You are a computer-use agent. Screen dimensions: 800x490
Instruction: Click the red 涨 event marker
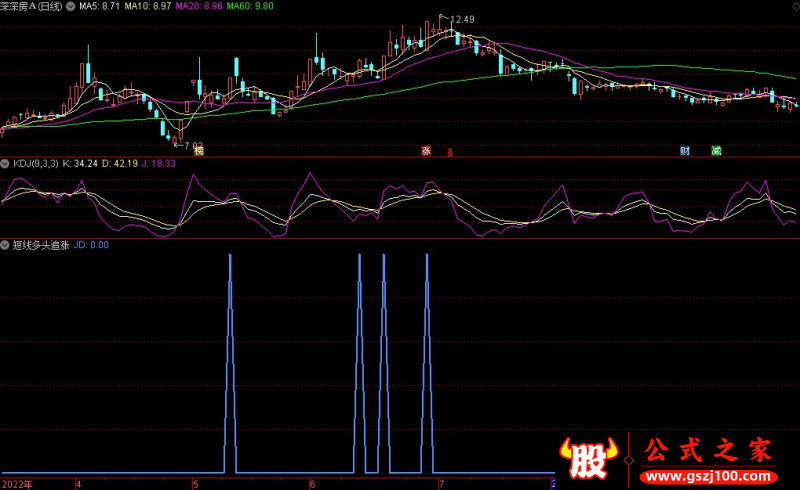[x=425, y=151]
